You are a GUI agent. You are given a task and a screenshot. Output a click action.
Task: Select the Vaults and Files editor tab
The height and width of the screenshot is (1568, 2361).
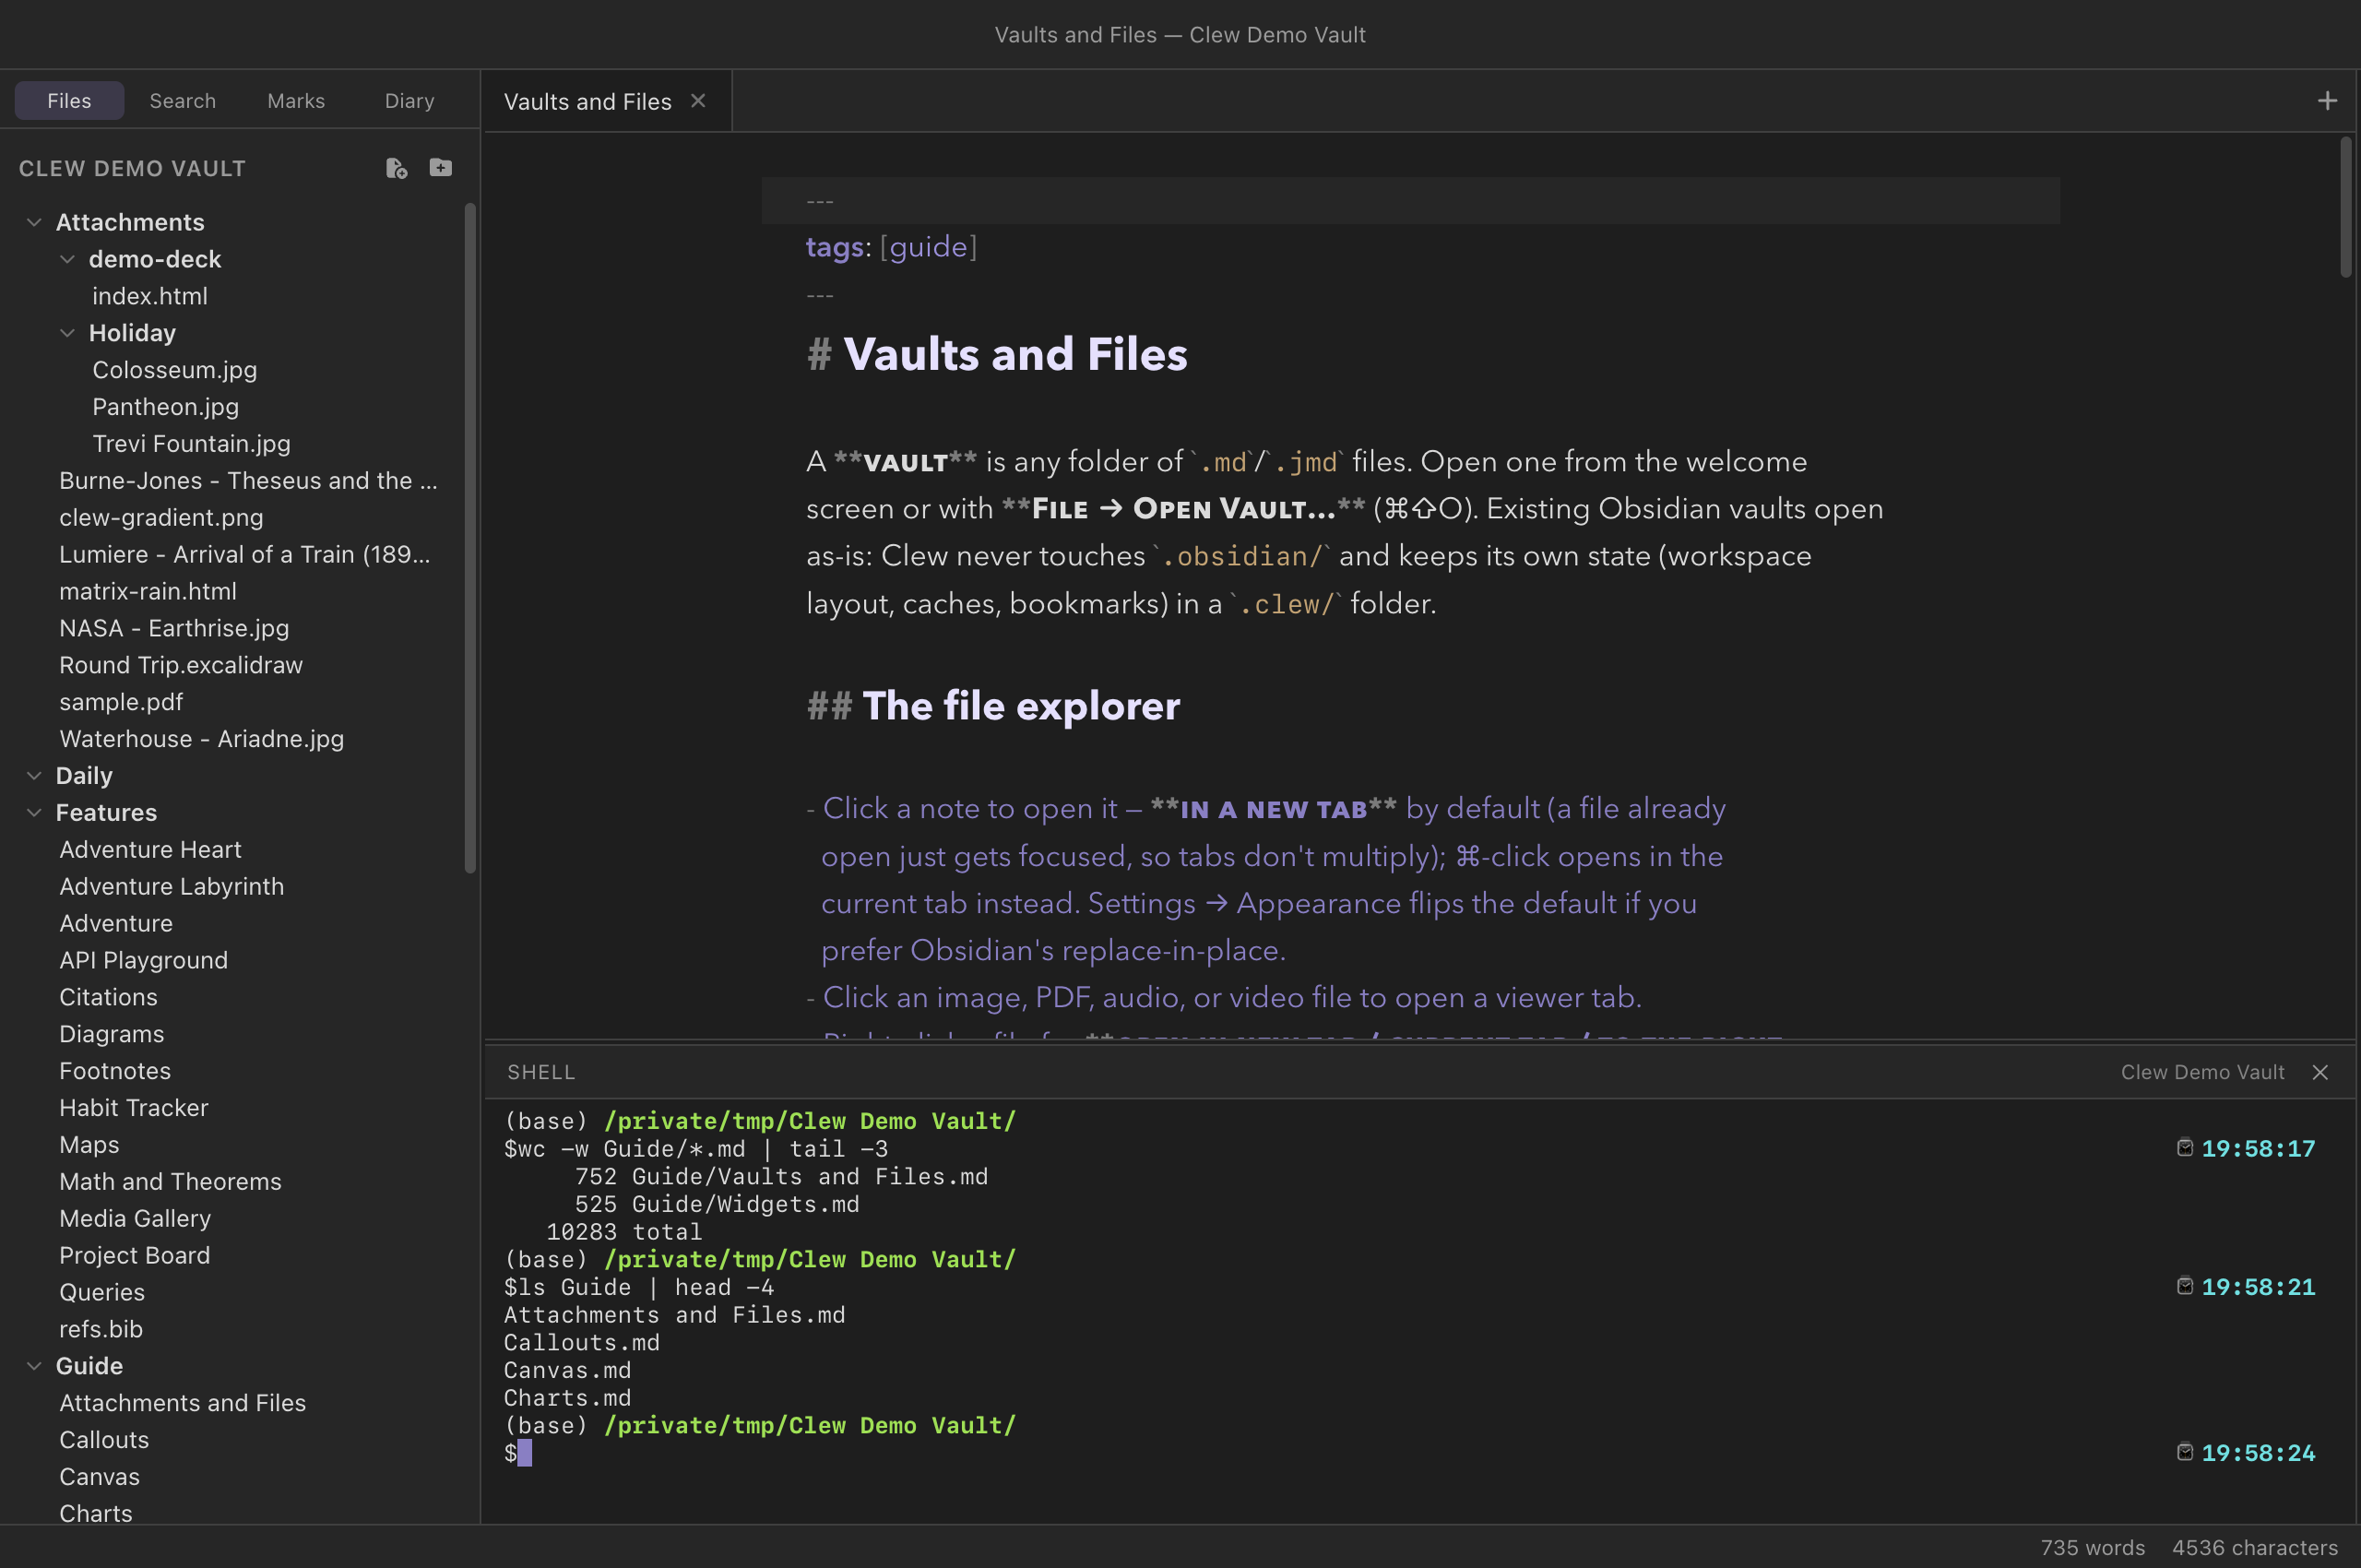pos(588,102)
